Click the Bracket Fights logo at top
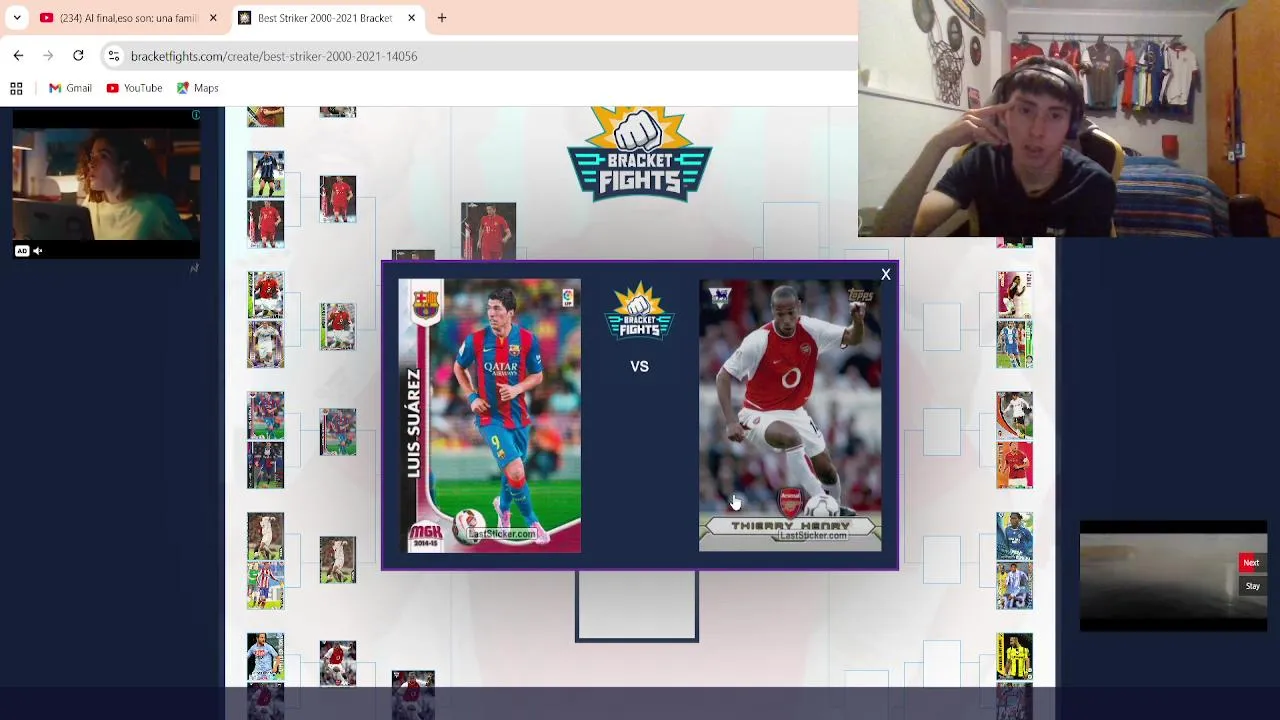Viewport: 1280px width, 720px height. click(639, 155)
